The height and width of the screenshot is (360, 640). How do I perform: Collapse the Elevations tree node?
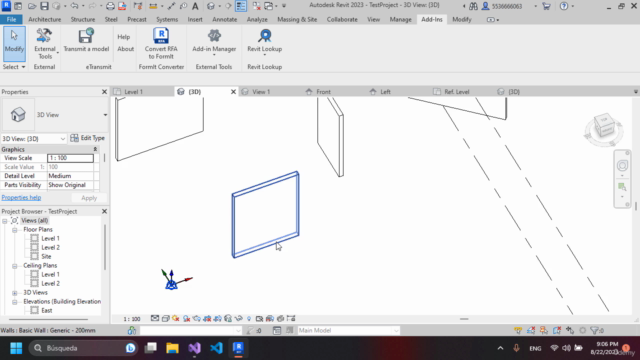coord(15,302)
